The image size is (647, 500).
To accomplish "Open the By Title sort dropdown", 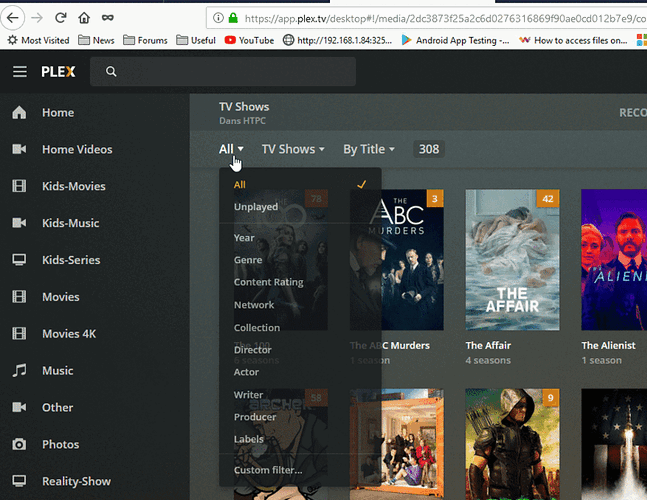I will point(369,149).
